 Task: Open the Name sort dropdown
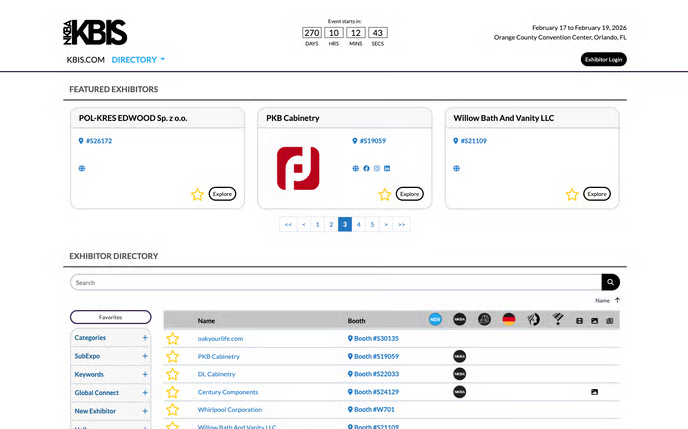pyautogui.click(x=602, y=300)
